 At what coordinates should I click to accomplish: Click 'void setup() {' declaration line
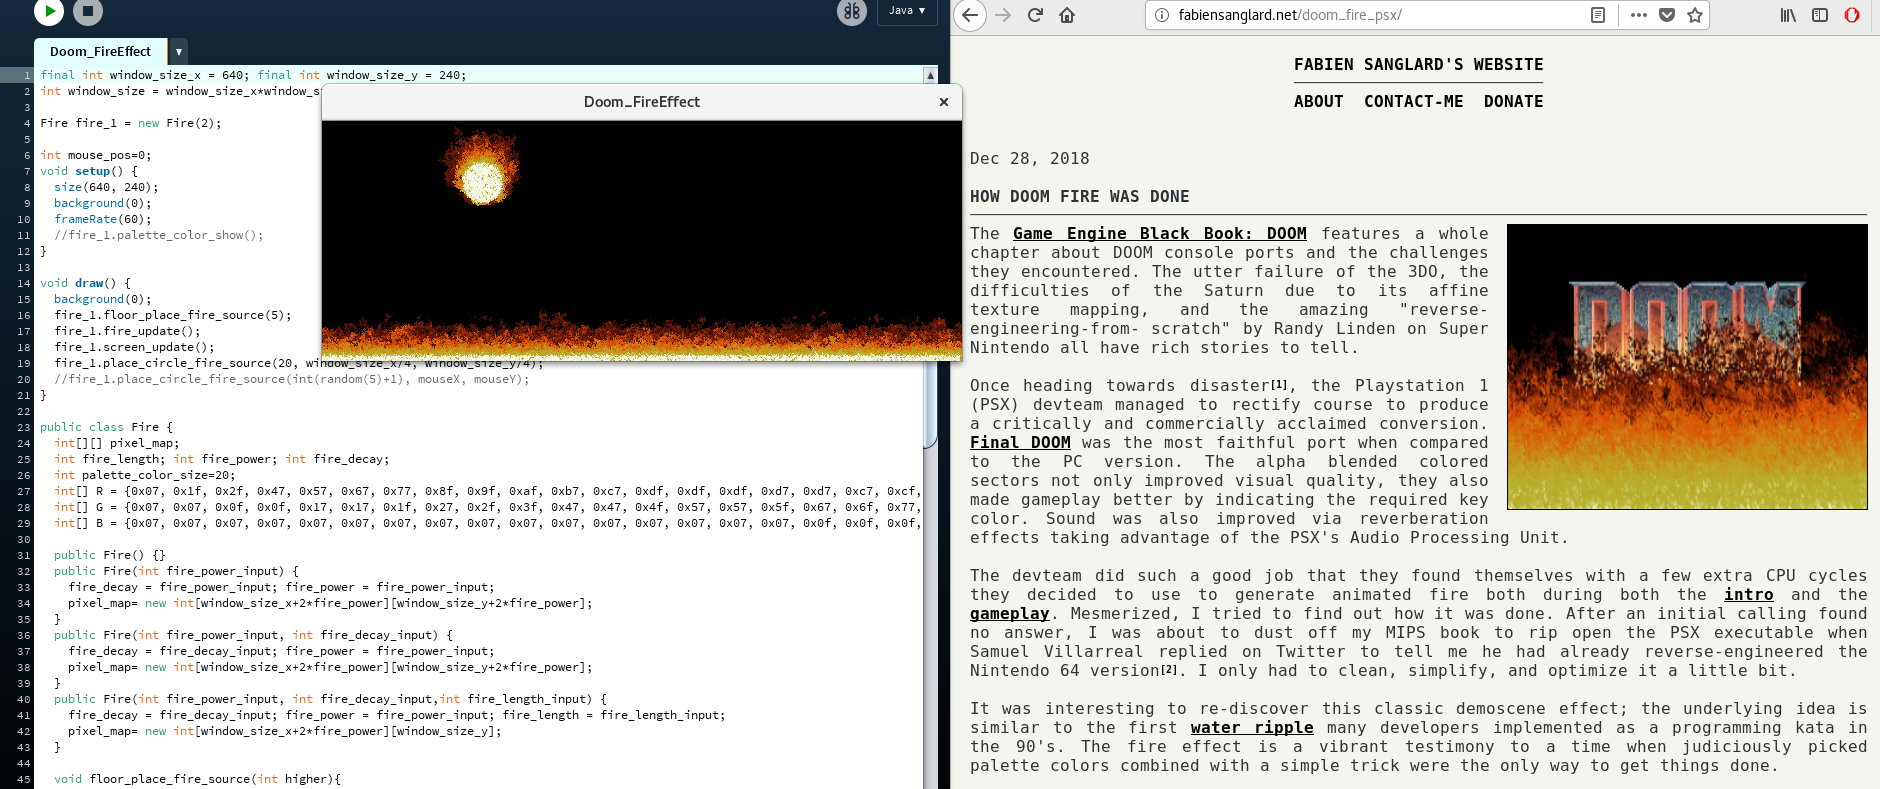coord(89,171)
